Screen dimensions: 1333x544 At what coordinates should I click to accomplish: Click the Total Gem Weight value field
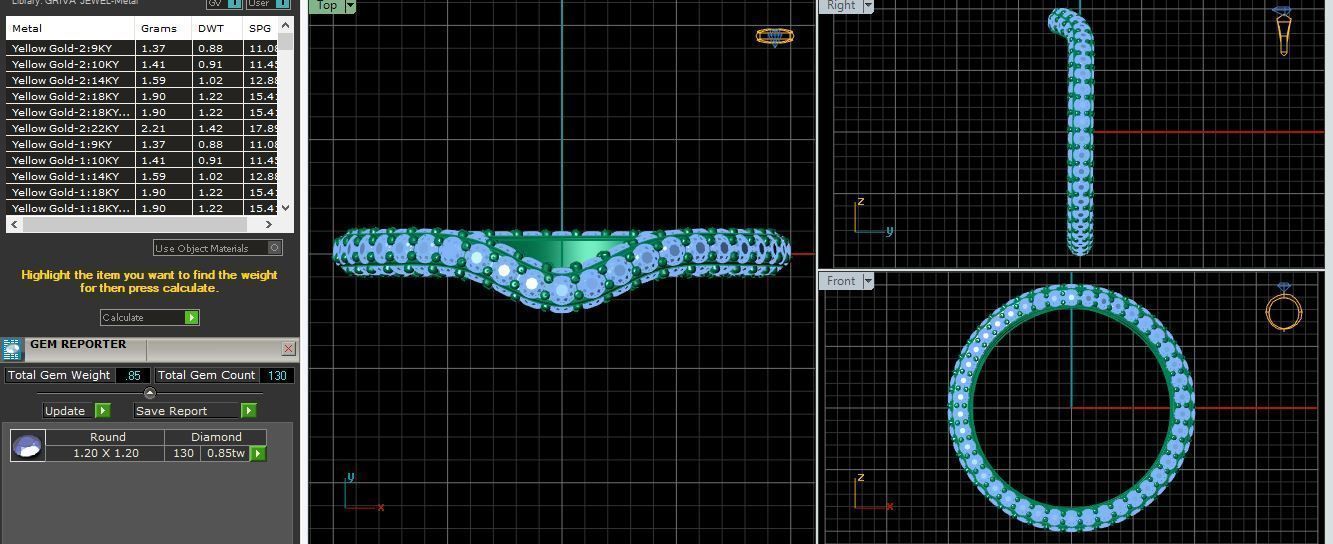132,375
